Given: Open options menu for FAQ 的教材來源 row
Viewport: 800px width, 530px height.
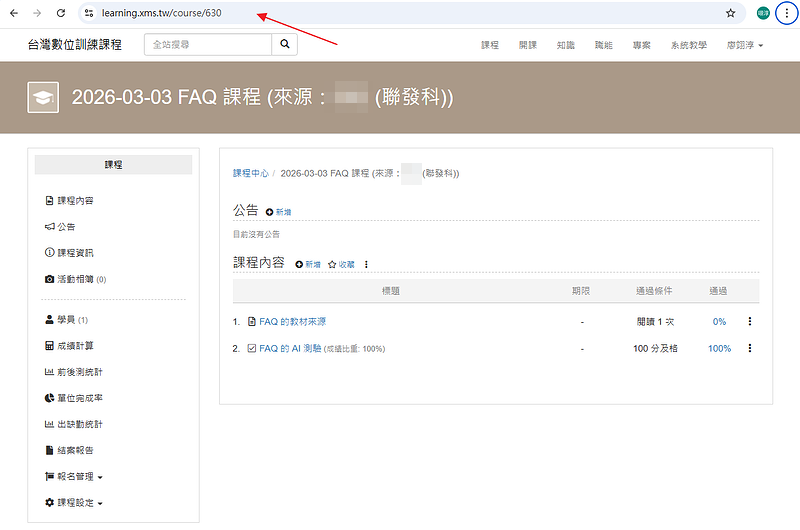Looking at the screenshot, I should click(749, 322).
